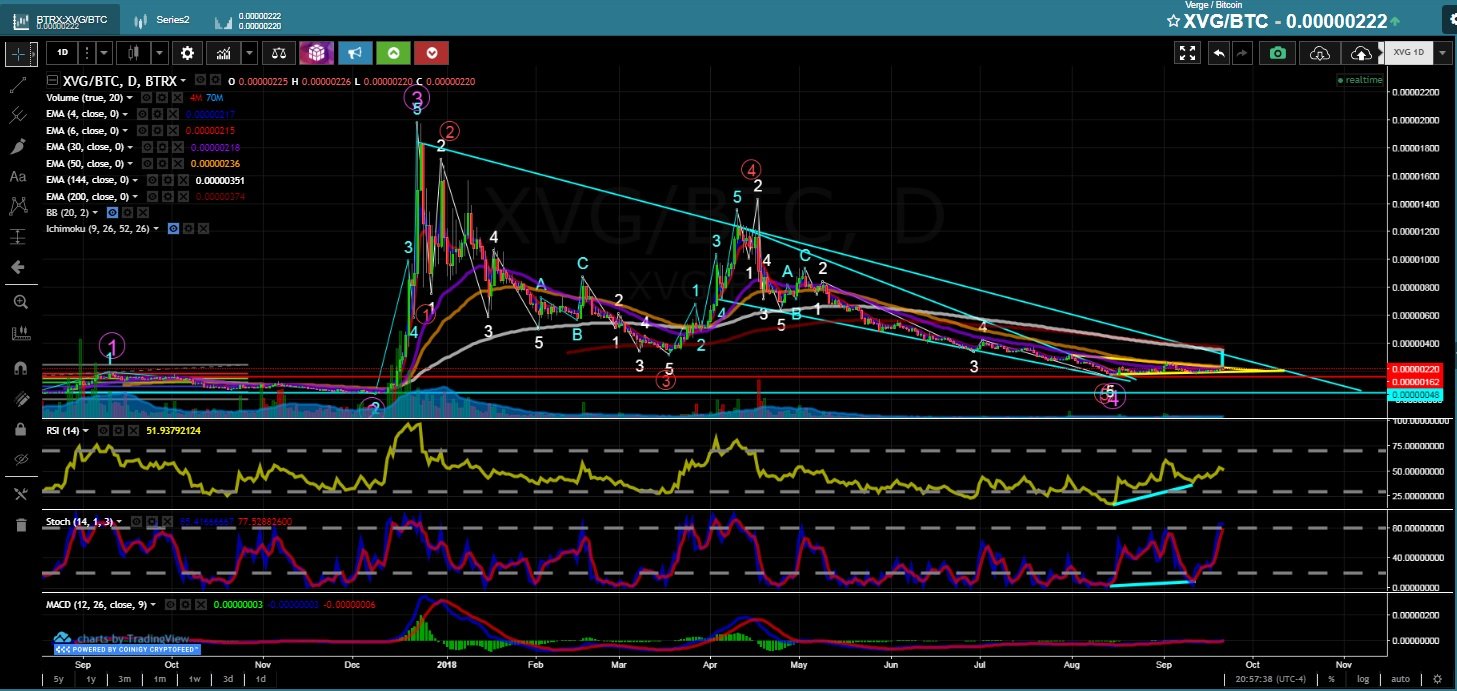Select the measure ruler tool
The height and width of the screenshot is (691, 1457).
pyautogui.click(x=19, y=333)
